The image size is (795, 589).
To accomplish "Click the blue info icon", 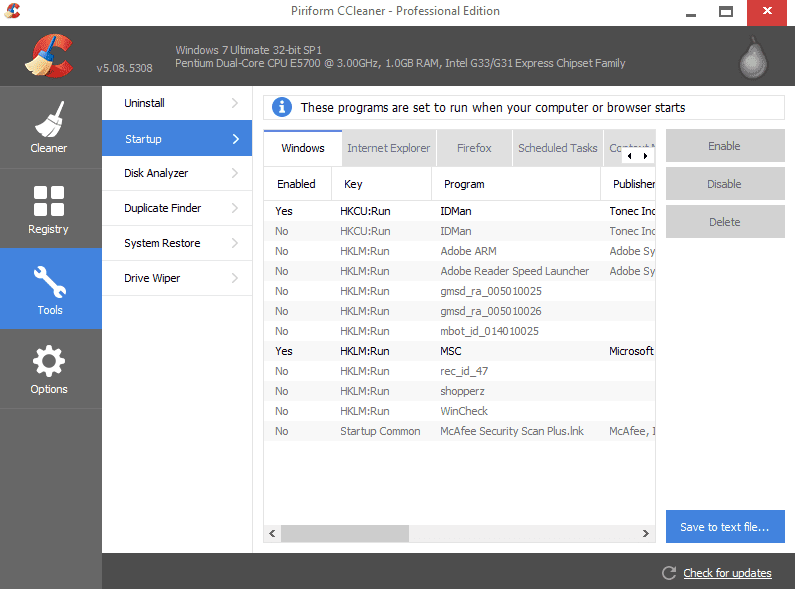I will (x=282, y=107).
